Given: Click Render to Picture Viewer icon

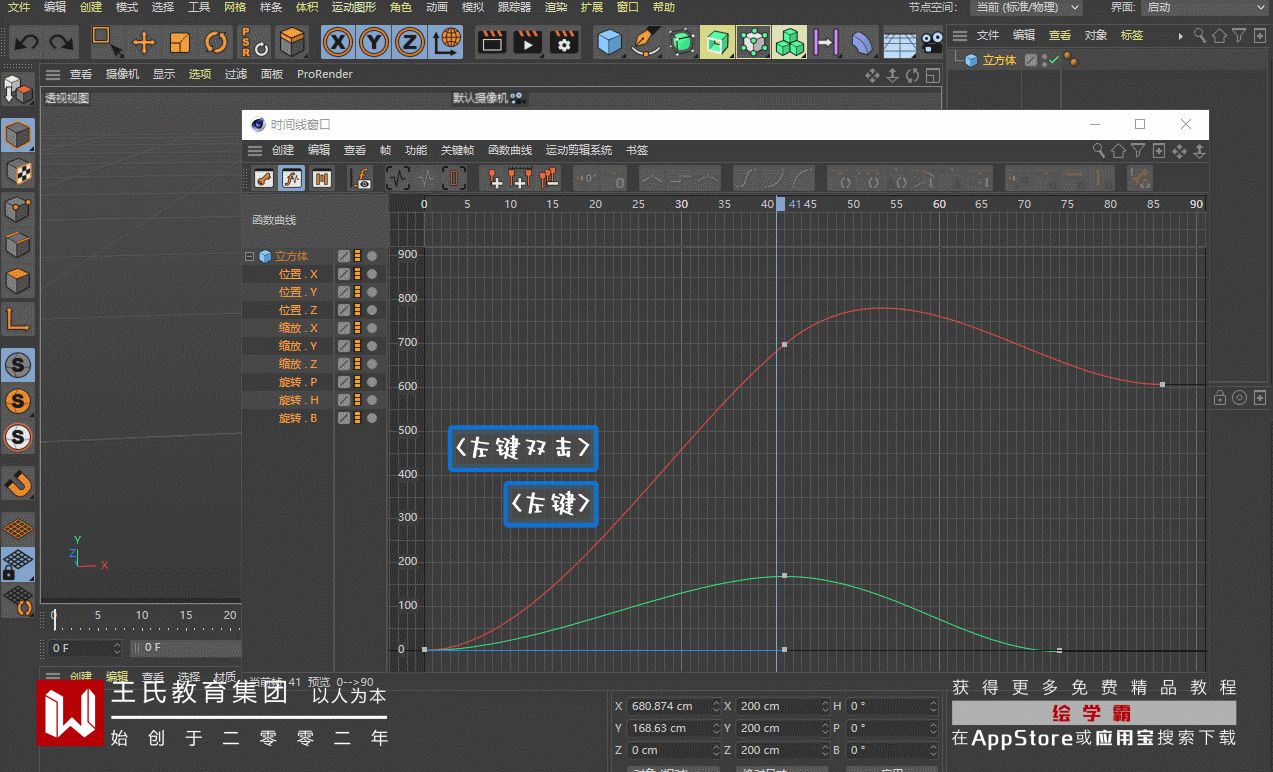Looking at the screenshot, I should tap(528, 42).
